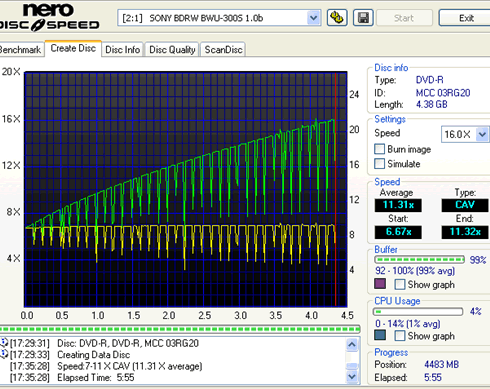Image resolution: width=490 pixels, height=389 pixels.
Task: Open the ScanDisc tab
Action: [x=223, y=50]
